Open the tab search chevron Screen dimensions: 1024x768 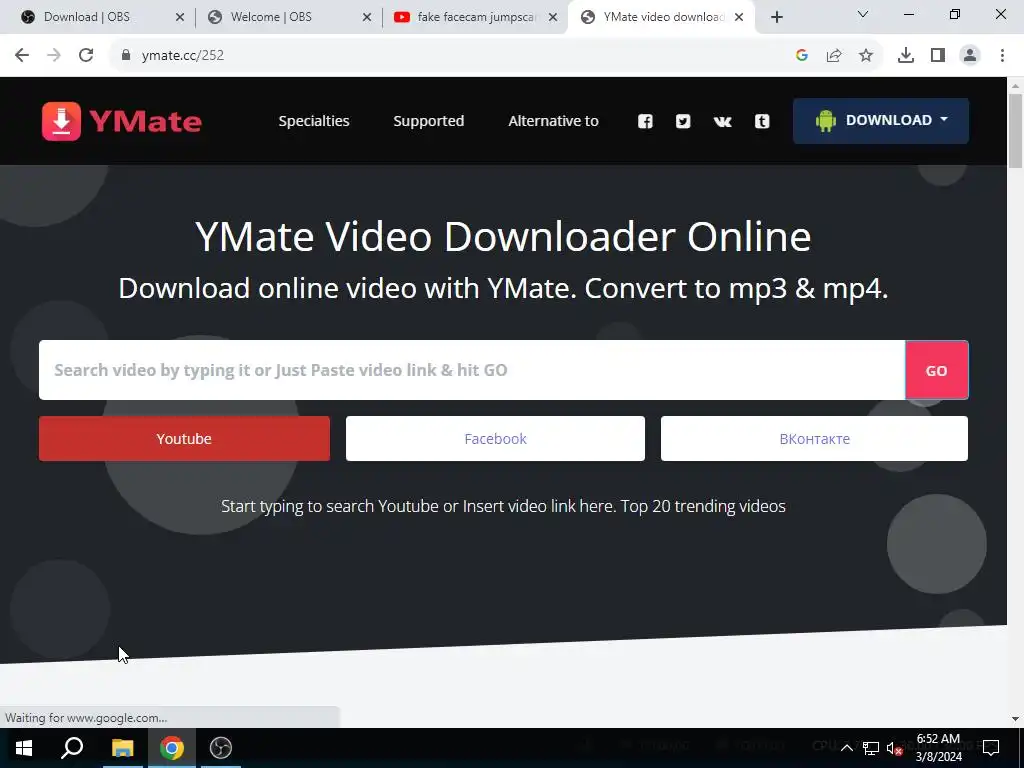[863, 14]
